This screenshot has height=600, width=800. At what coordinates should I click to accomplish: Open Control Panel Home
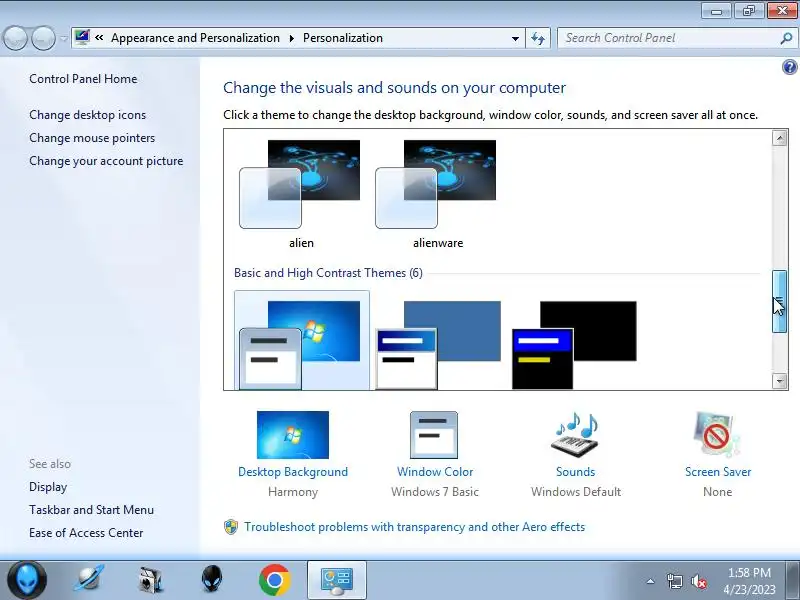pos(83,79)
